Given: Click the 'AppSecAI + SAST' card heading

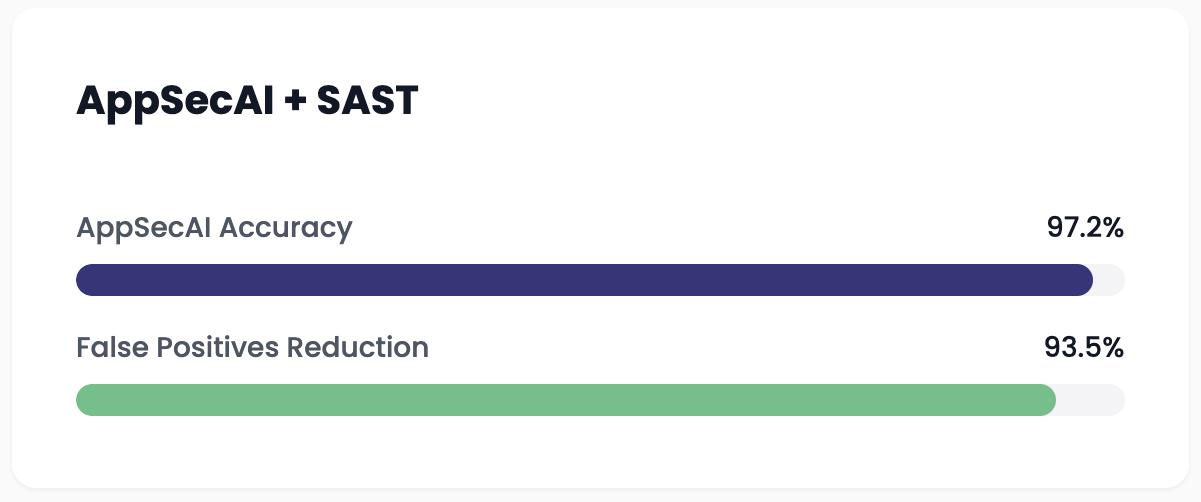Looking at the screenshot, I should coord(246,101).
